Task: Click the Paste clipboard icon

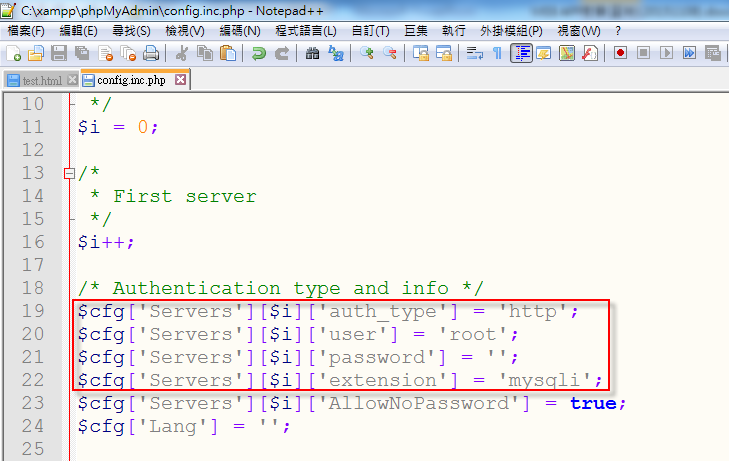Action: (x=228, y=53)
